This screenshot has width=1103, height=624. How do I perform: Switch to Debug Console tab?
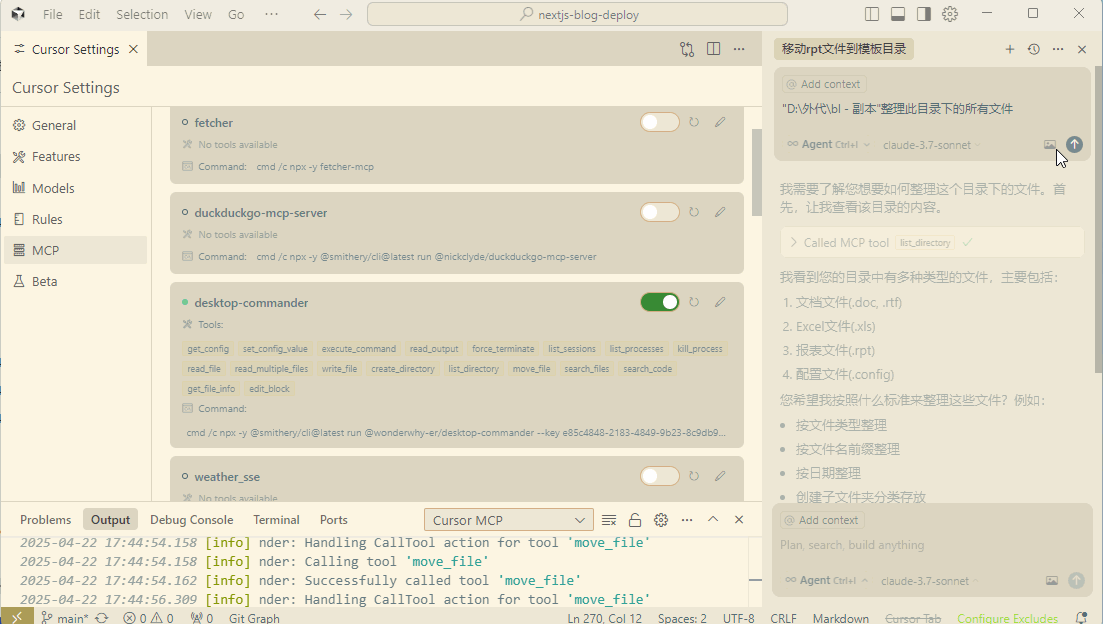[x=191, y=519]
